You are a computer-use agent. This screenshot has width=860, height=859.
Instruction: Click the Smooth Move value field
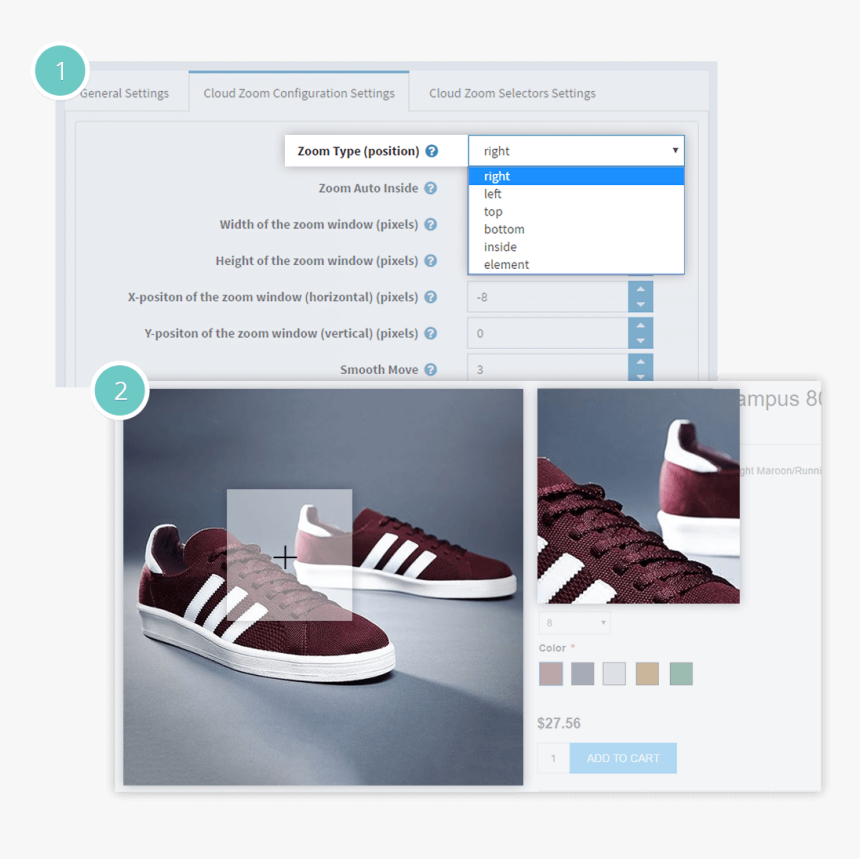[x=547, y=370]
